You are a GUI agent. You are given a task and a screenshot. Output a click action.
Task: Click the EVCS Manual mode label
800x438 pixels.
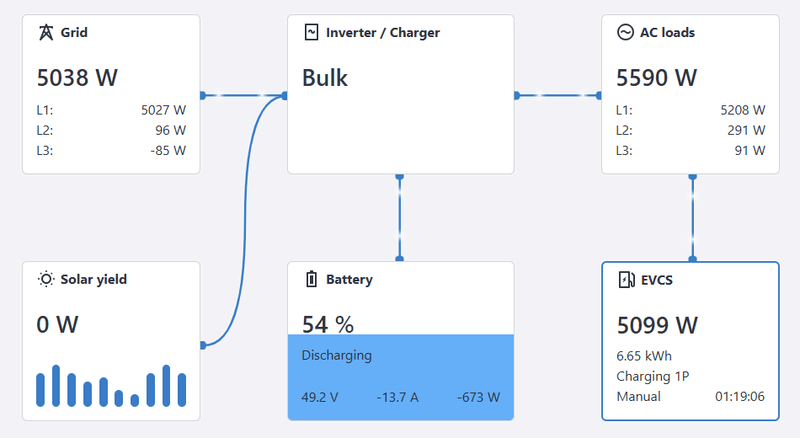[x=638, y=396]
